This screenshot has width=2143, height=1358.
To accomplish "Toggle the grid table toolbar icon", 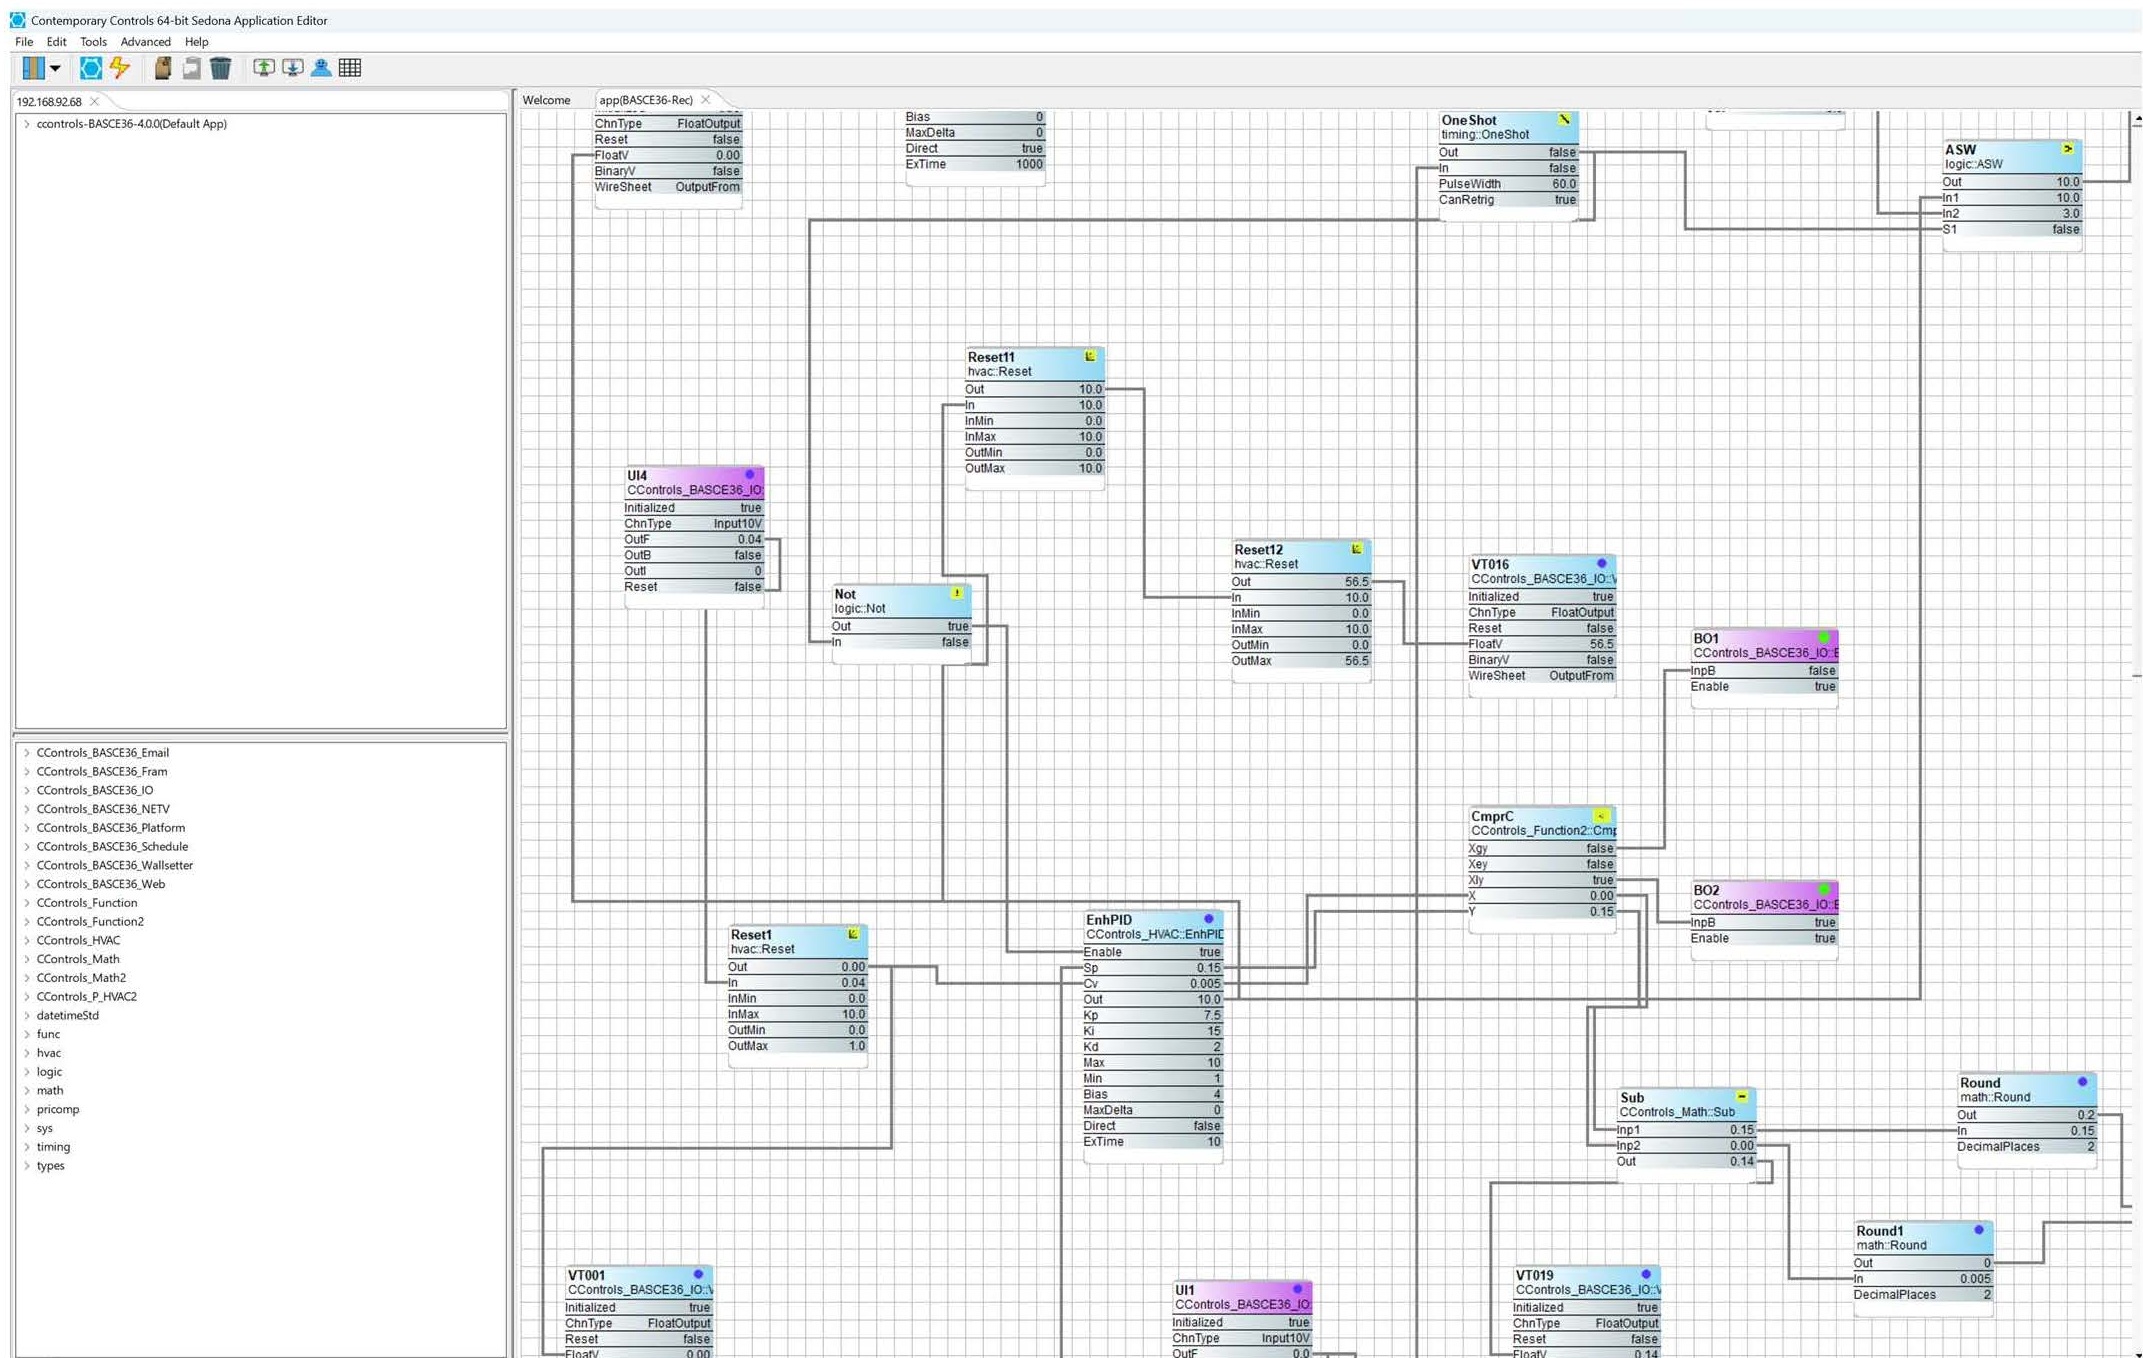I will click(x=350, y=68).
